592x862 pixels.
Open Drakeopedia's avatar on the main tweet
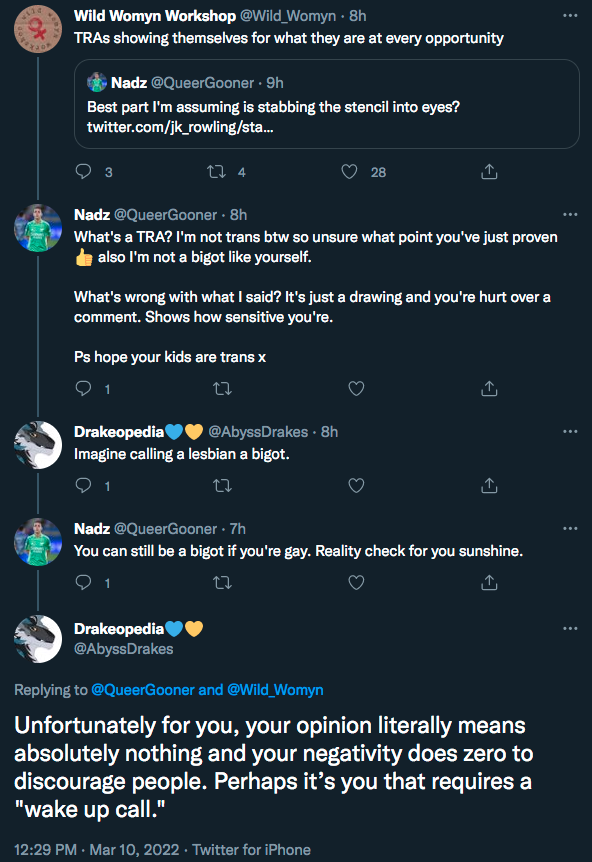pos(38,639)
